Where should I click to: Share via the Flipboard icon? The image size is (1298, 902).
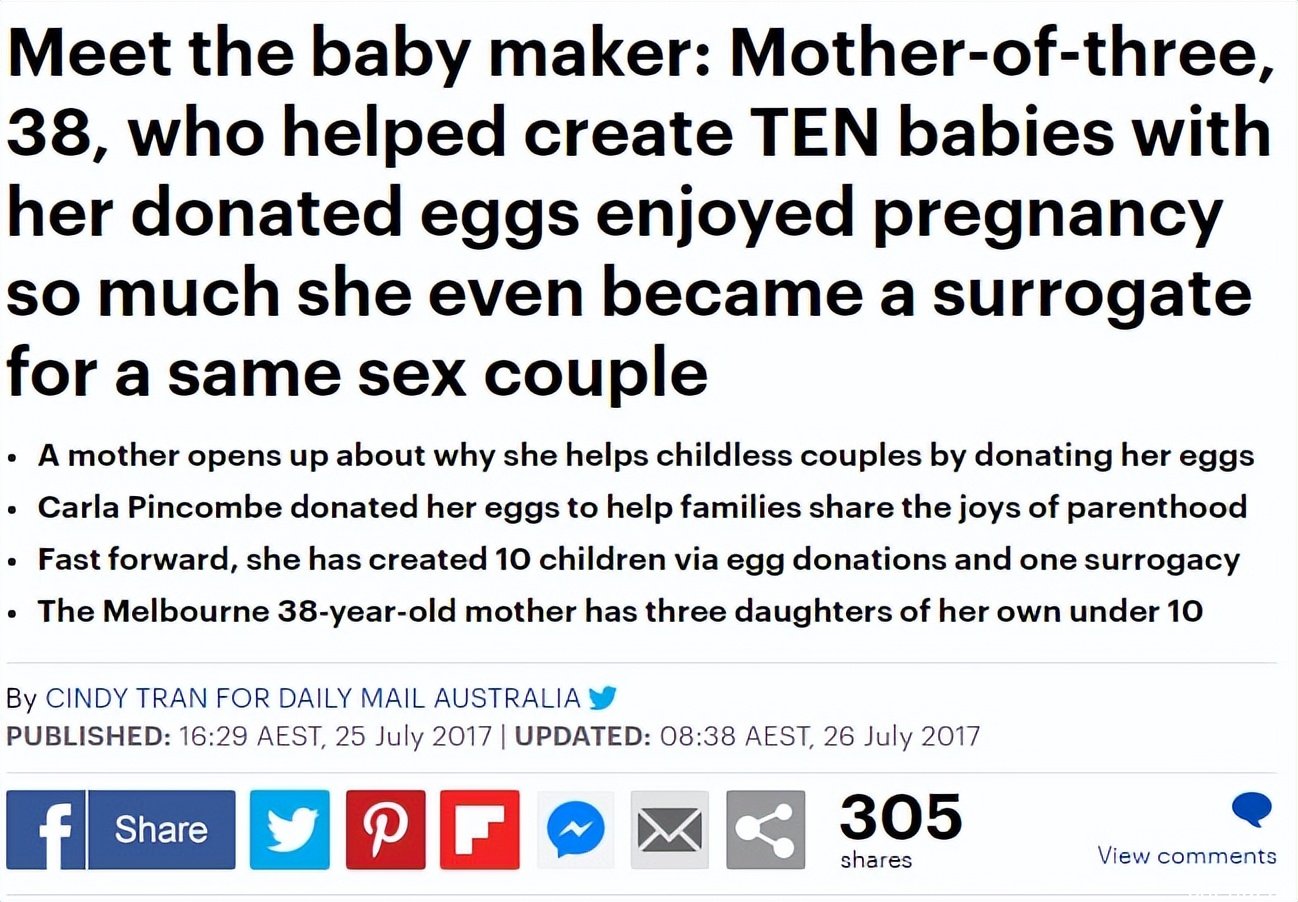(x=480, y=830)
